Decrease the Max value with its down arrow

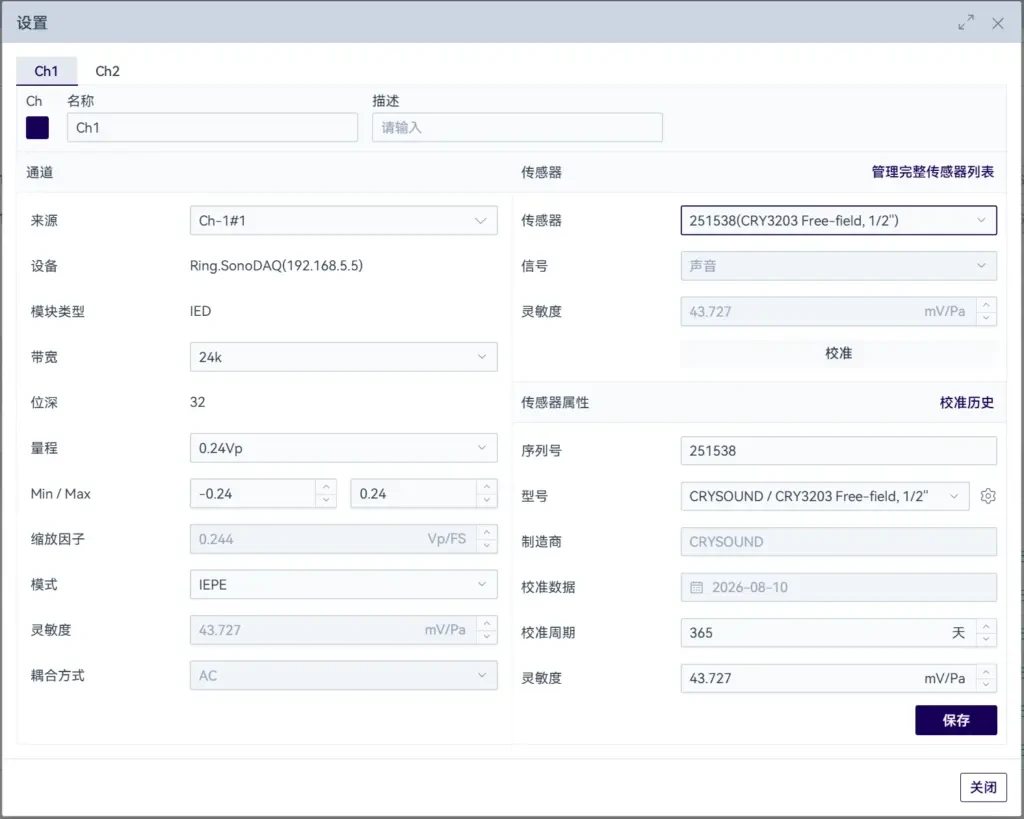(487, 501)
